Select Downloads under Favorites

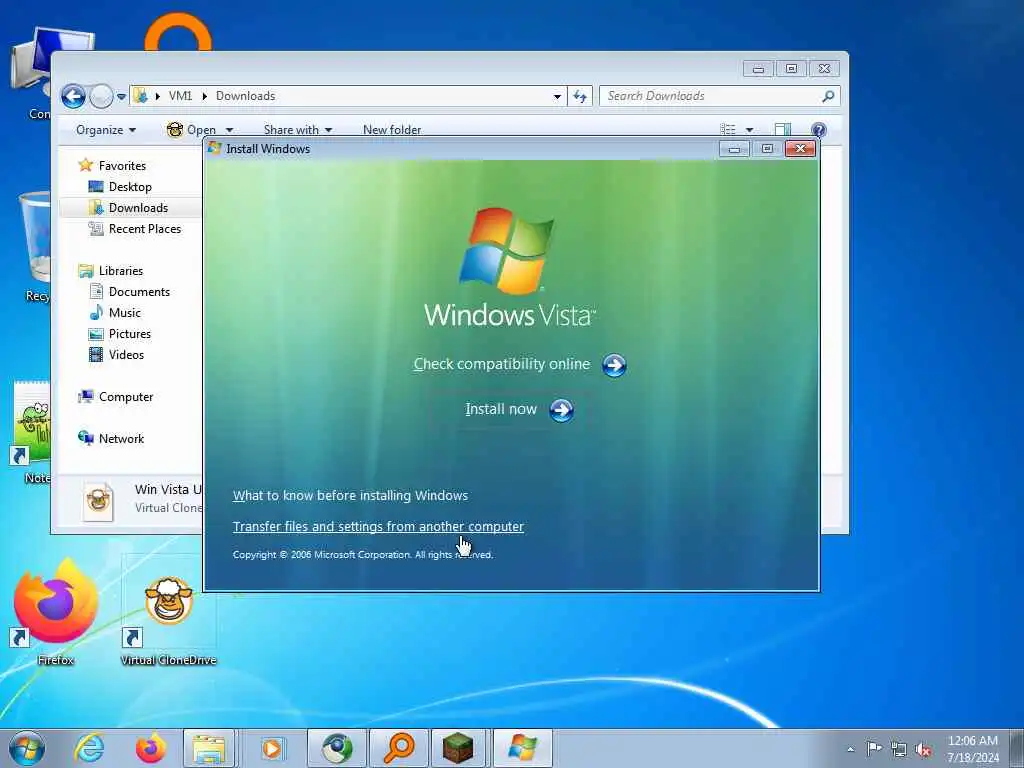tap(138, 208)
